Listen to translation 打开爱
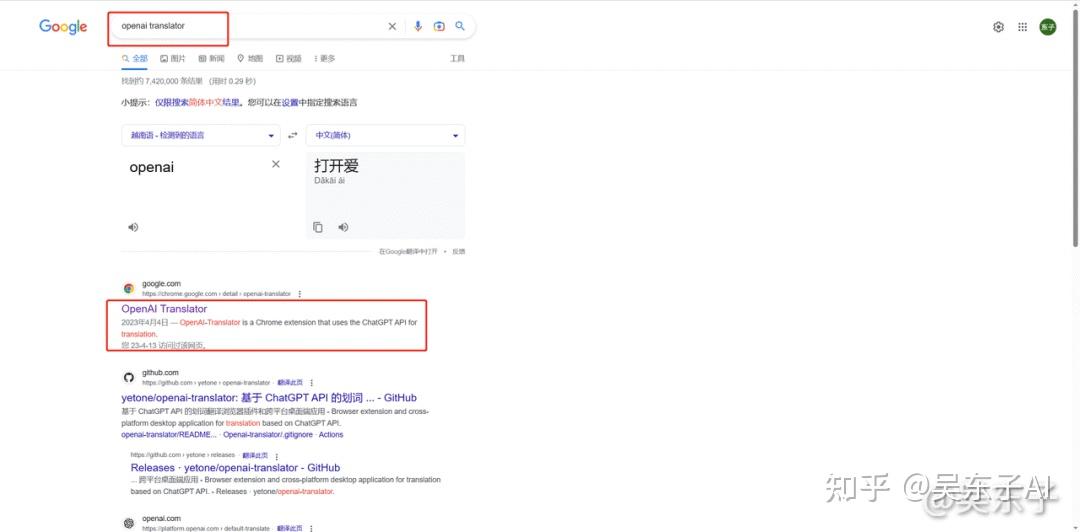This screenshot has height=532, width=1080. (343, 227)
